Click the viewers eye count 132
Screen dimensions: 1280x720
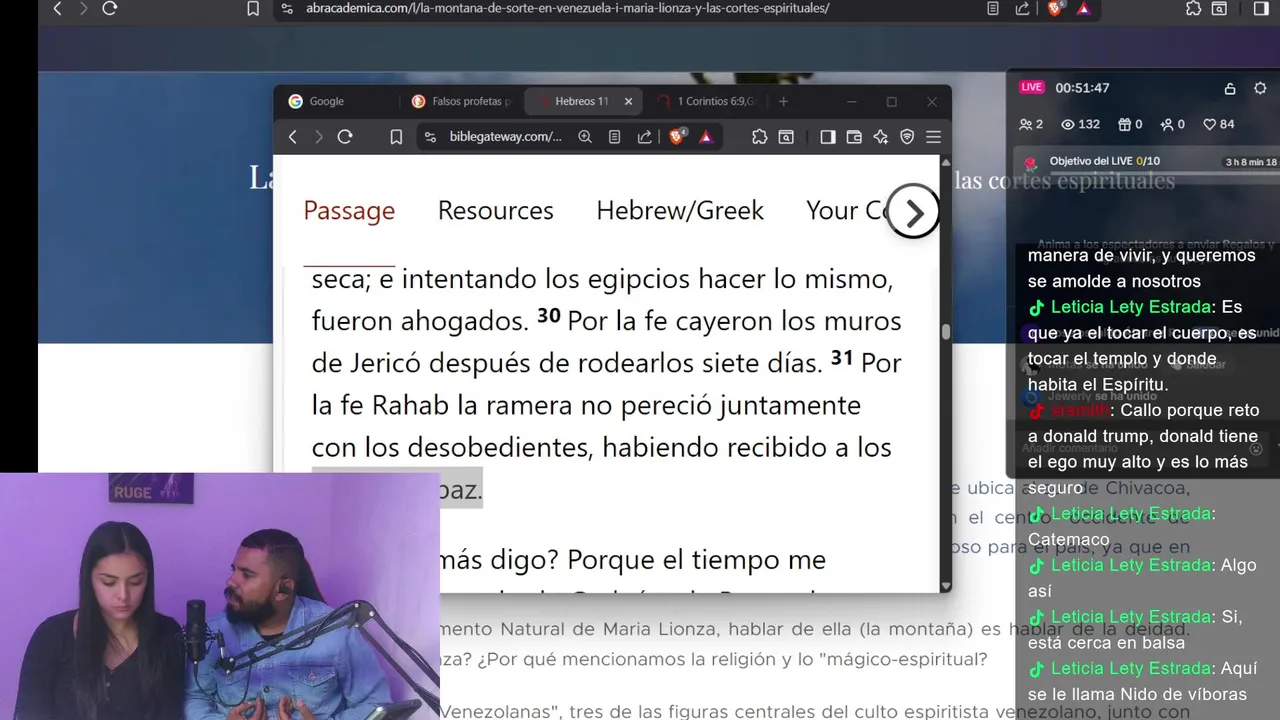pyautogui.click(x=1080, y=124)
